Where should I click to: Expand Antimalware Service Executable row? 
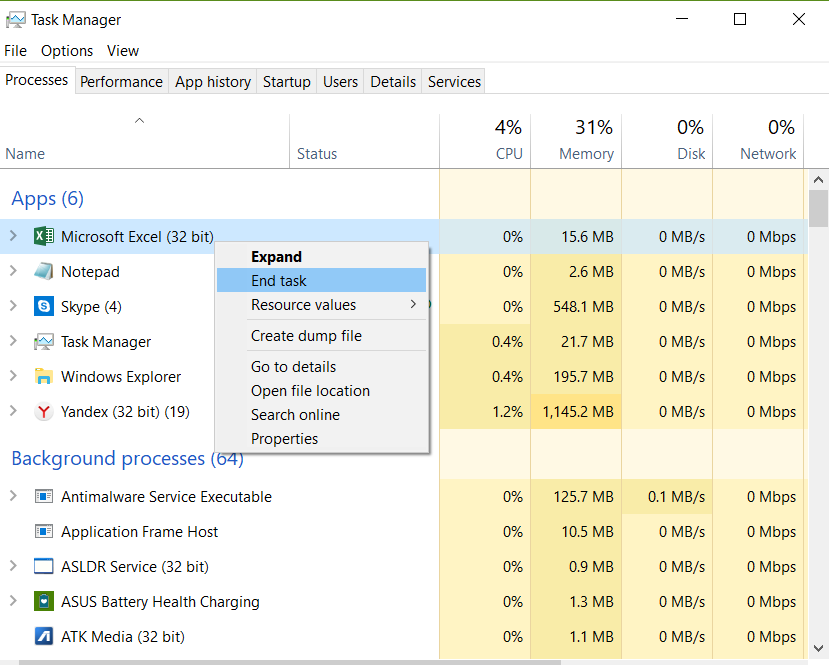pyautogui.click(x=13, y=496)
